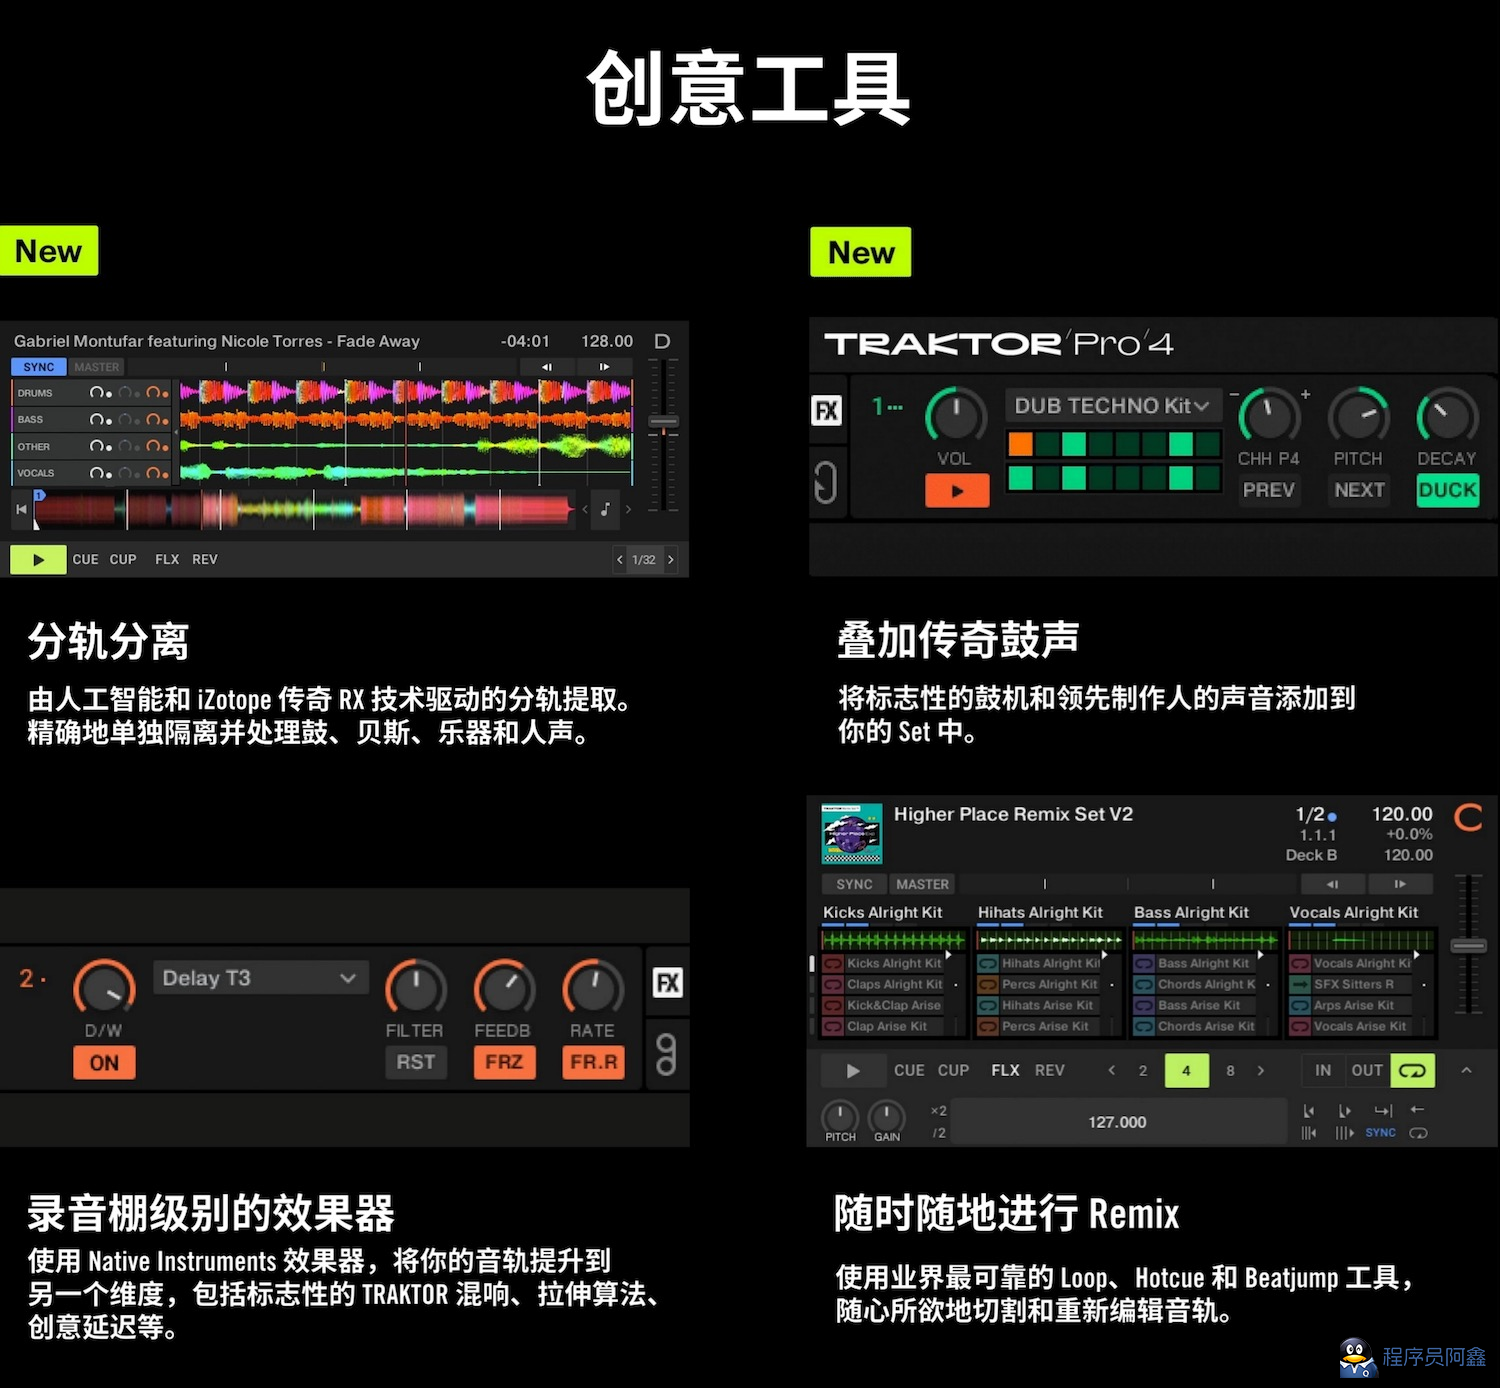Collapse the Remix deck advanced panel chevron
The height and width of the screenshot is (1388, 1500).
1466,1070
